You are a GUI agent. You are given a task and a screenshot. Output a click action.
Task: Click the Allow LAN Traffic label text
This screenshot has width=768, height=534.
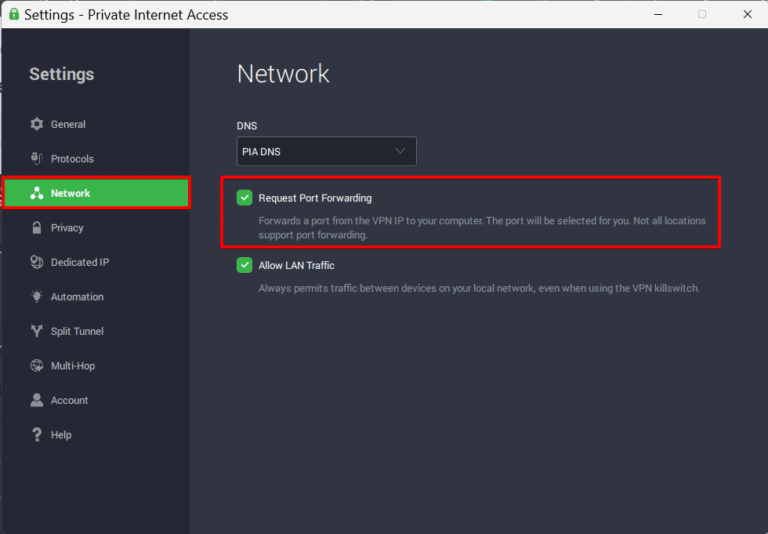click(296, 265)
